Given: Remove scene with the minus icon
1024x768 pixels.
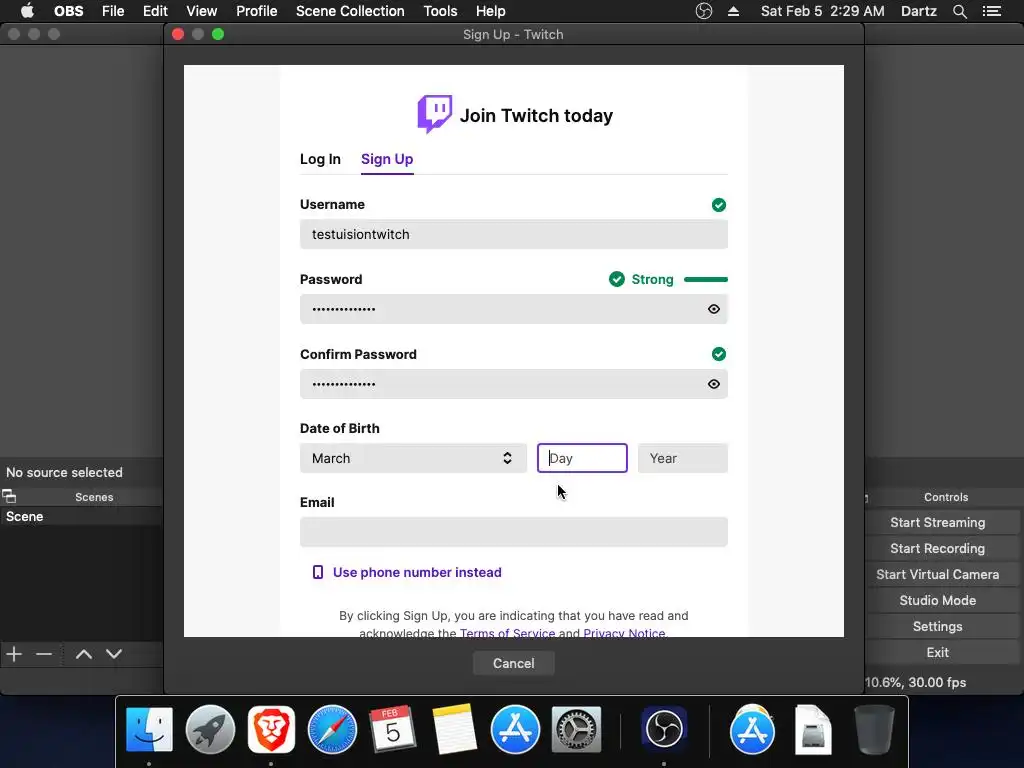Looking at the screenshot, I should tap(44, 654).
